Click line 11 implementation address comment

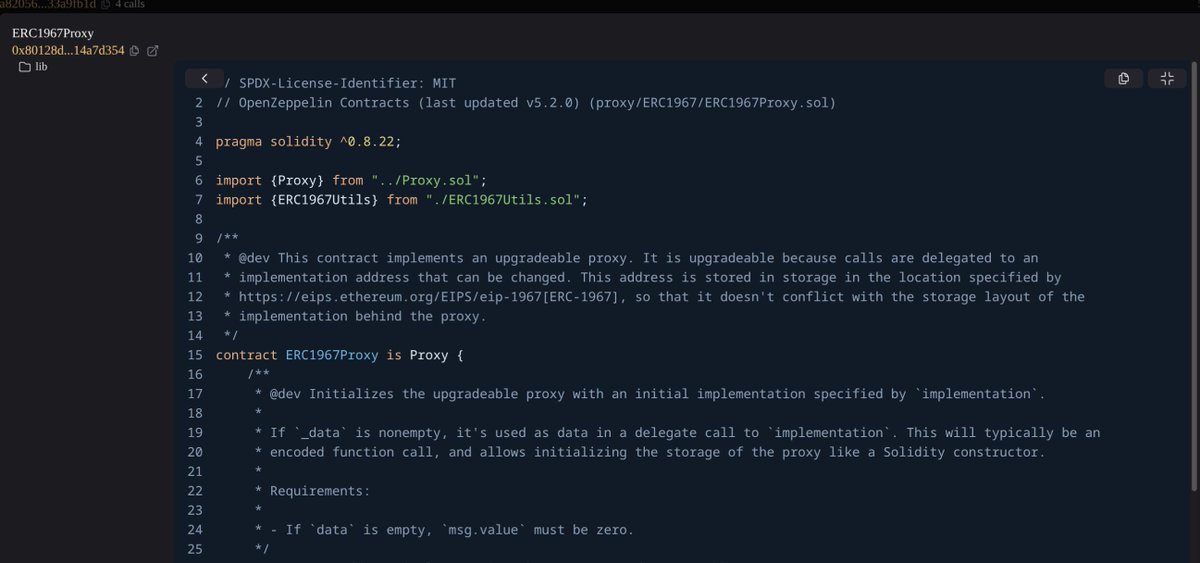pos(643,277)
